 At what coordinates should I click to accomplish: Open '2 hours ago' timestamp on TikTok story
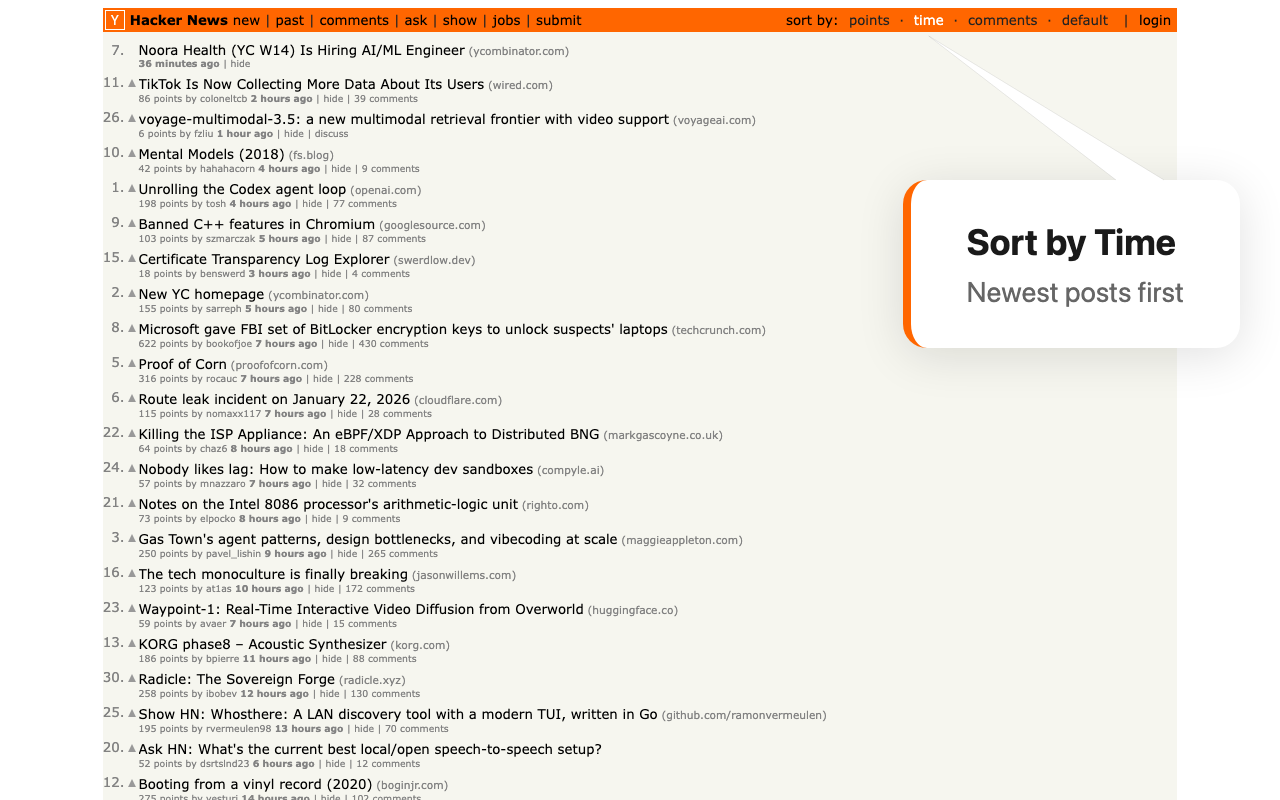tap(281, 99)
